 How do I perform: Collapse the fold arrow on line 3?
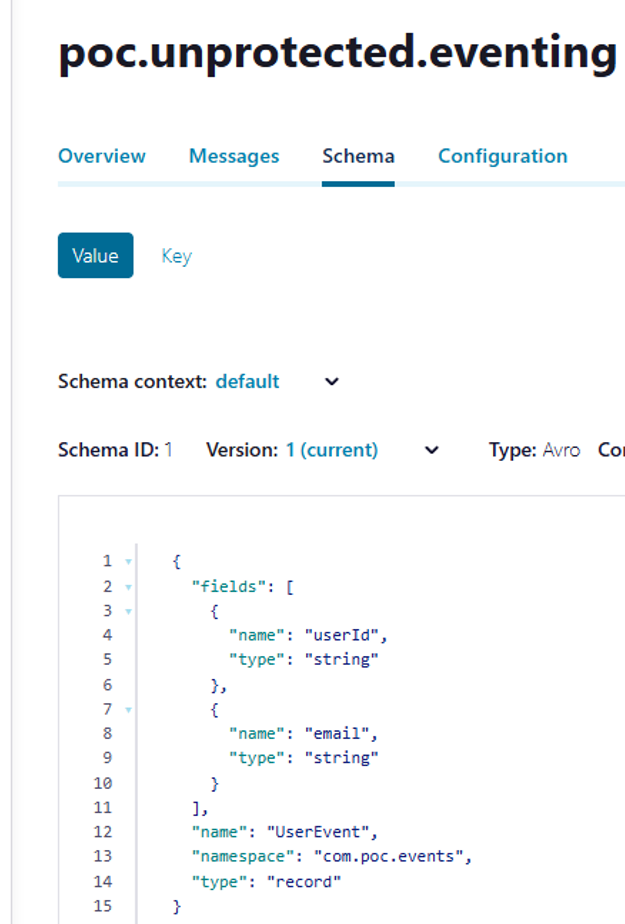[x=128, y=612]
